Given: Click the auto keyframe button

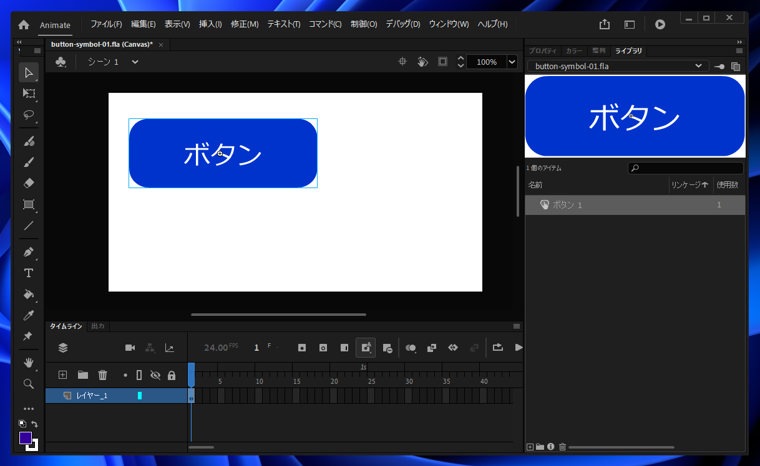Looking at the screenshot, I should coord(366,348).
